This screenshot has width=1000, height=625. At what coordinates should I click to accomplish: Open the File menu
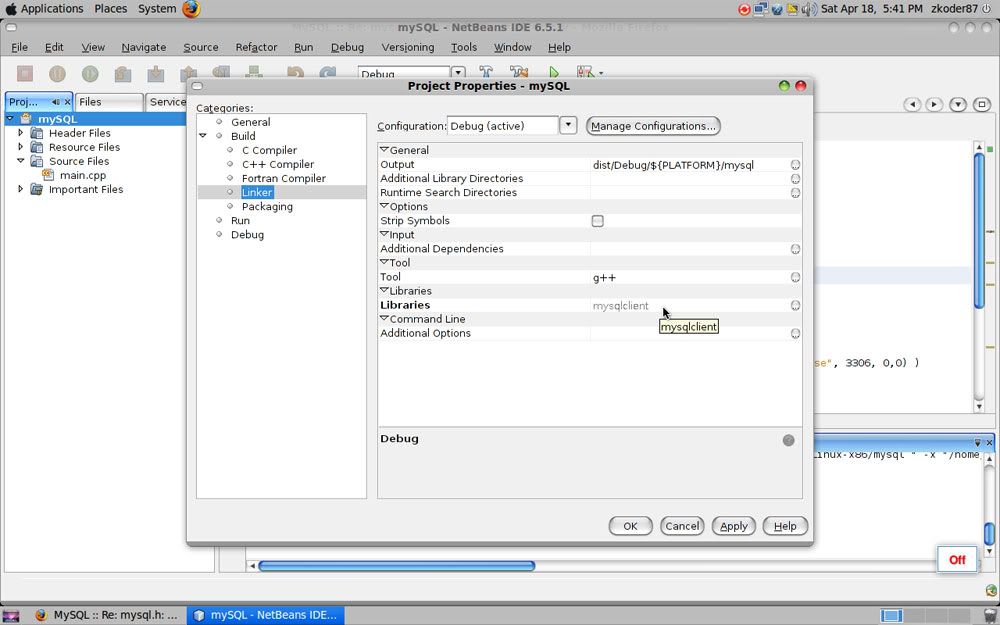19,47
